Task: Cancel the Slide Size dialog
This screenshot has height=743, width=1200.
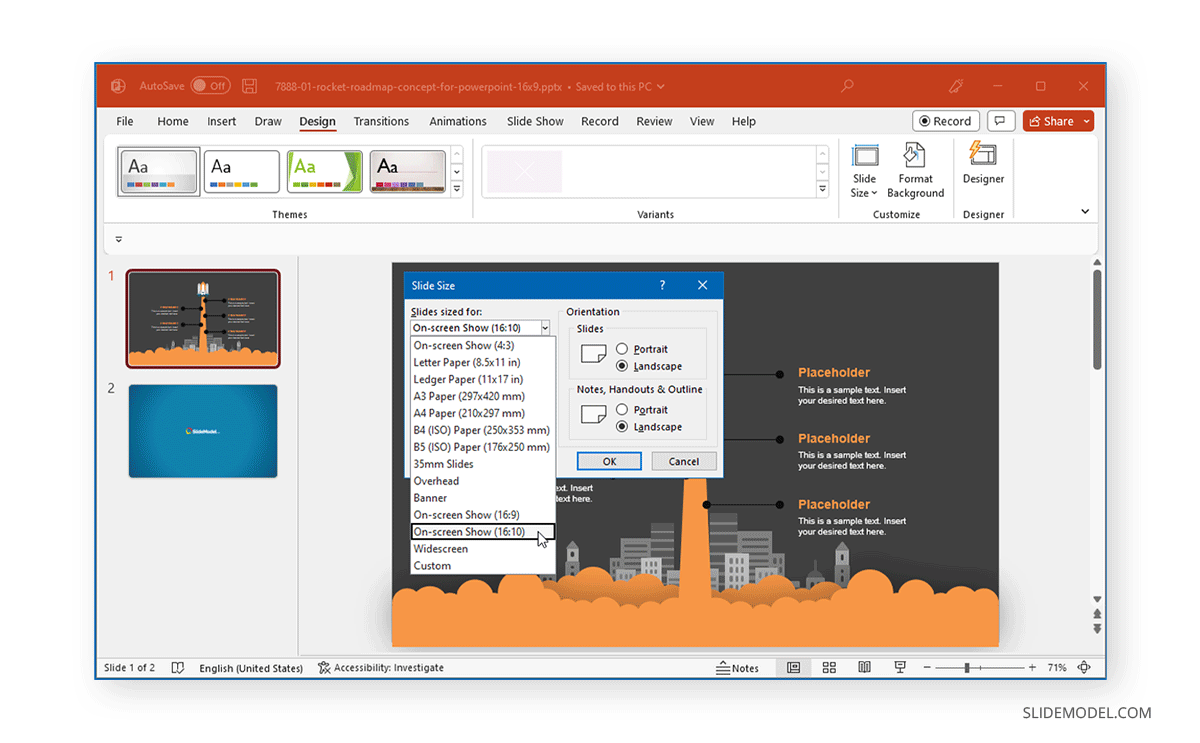Action: coord(684,461)
